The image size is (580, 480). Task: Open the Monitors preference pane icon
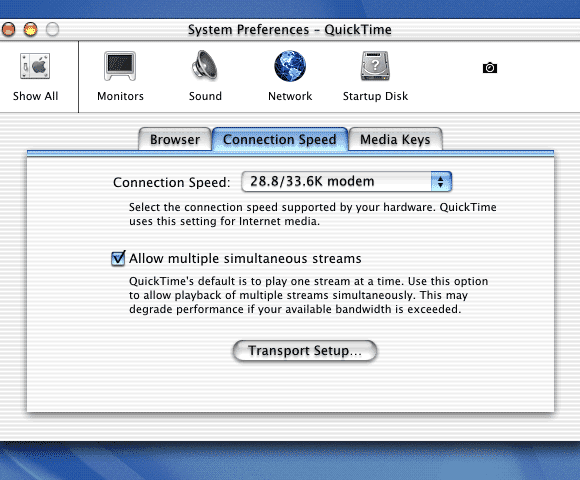click(x=120, y=66)
